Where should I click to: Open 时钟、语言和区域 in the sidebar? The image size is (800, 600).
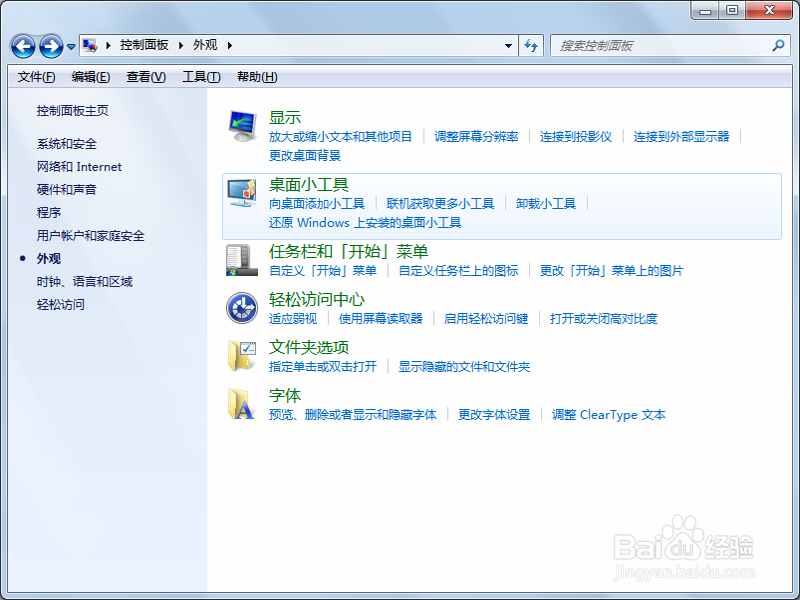[85, 282]
